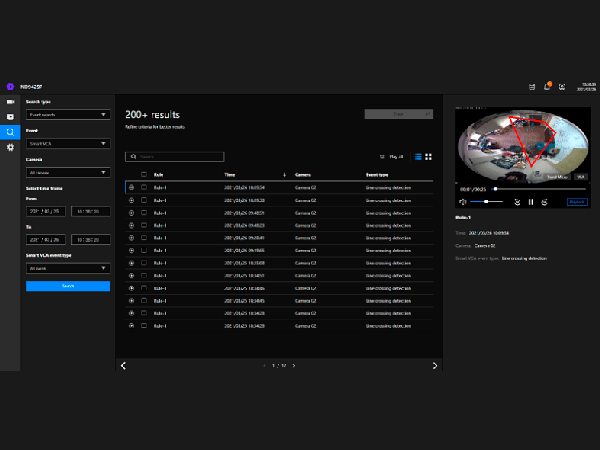This screenshot has width=600, height=450.
Task: Mute the video preview speaker
Action: pos(464,202)
